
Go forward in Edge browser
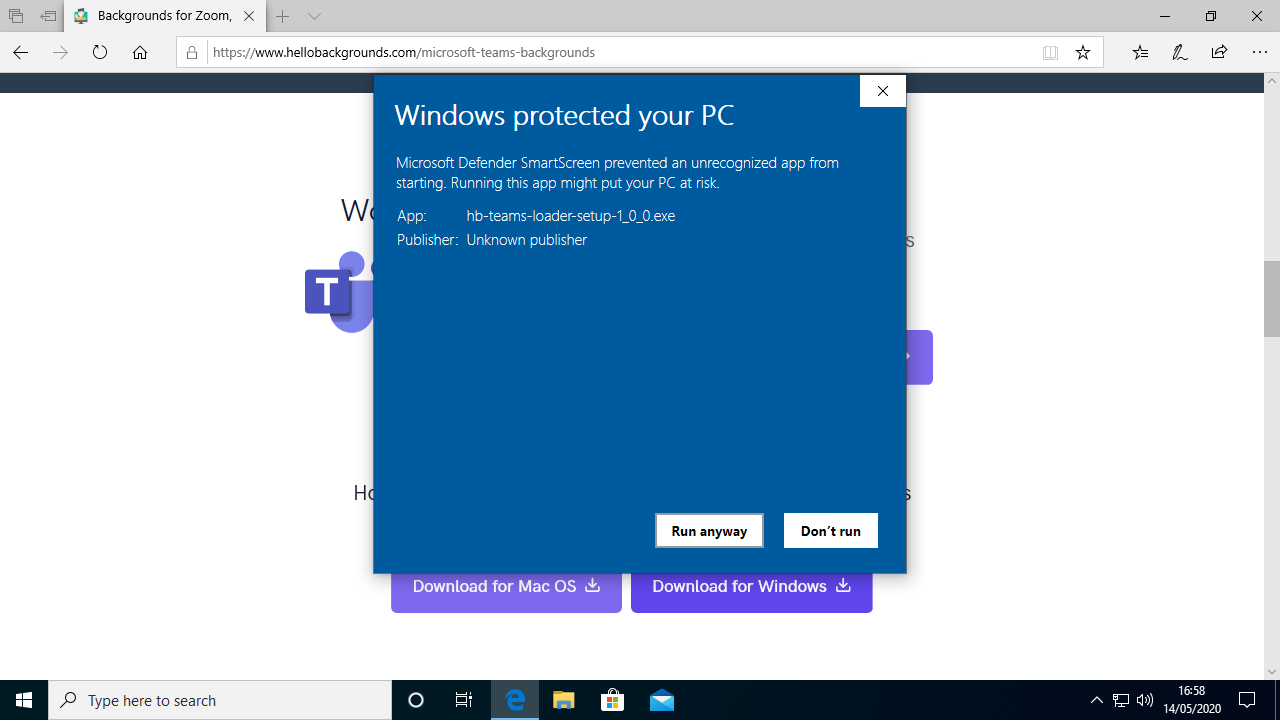[60, 53]
